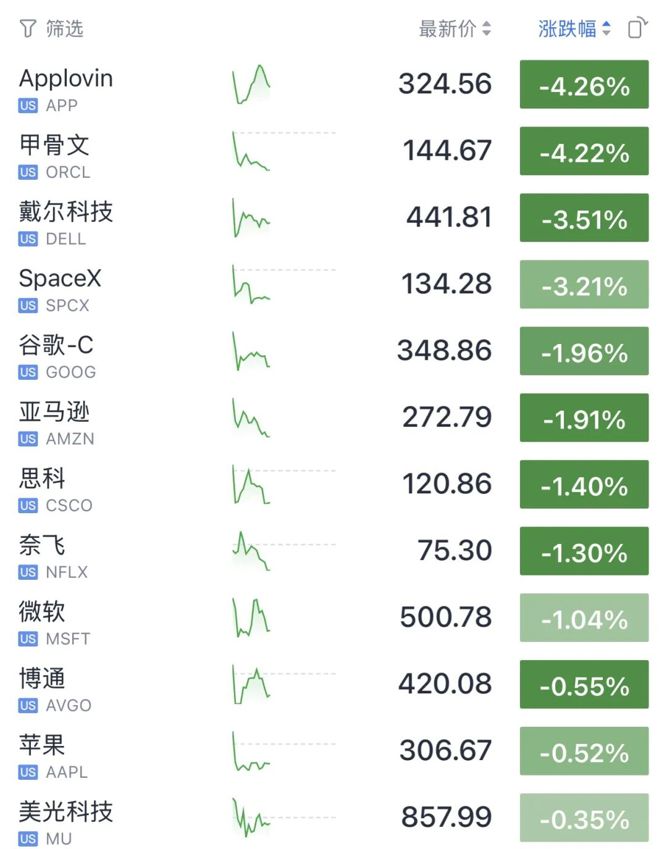The width and height of the screenshot is (667, 849).
Task: Click the 筛选 filter label
Action: coord(64,29)
